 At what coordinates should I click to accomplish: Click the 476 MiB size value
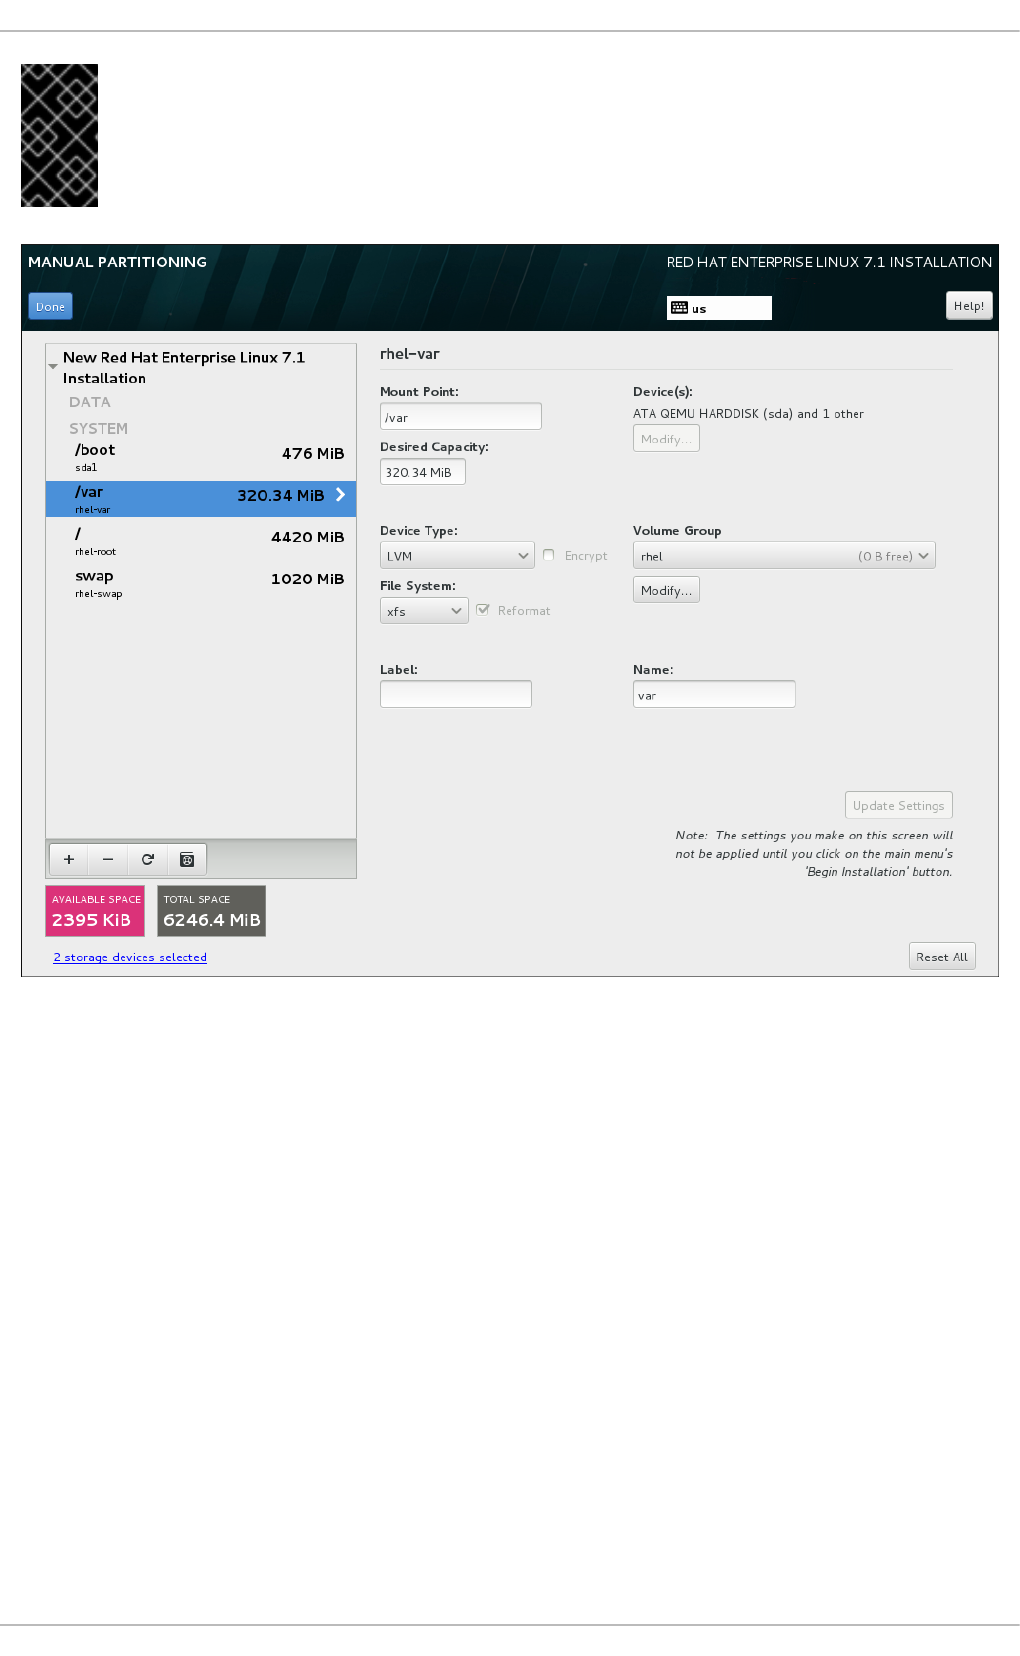[x=313, y=453]
